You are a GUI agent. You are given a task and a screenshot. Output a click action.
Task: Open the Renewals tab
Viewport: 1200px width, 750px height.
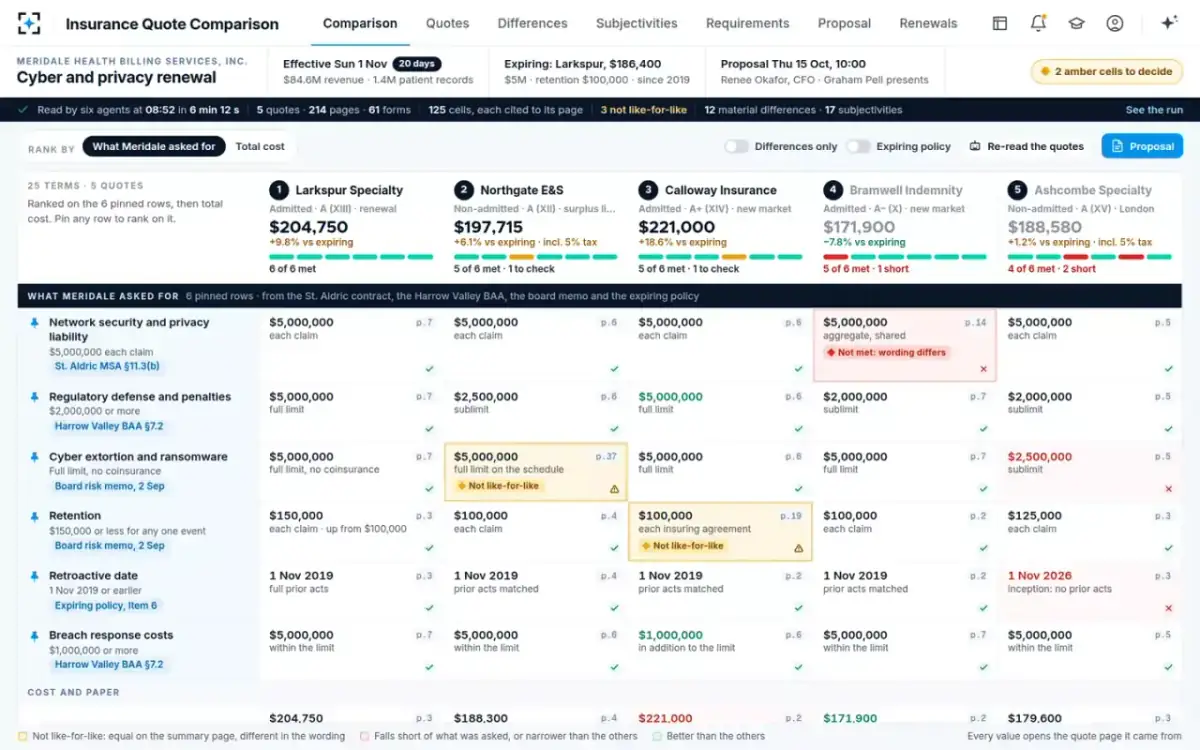click(x=928, y=23)
